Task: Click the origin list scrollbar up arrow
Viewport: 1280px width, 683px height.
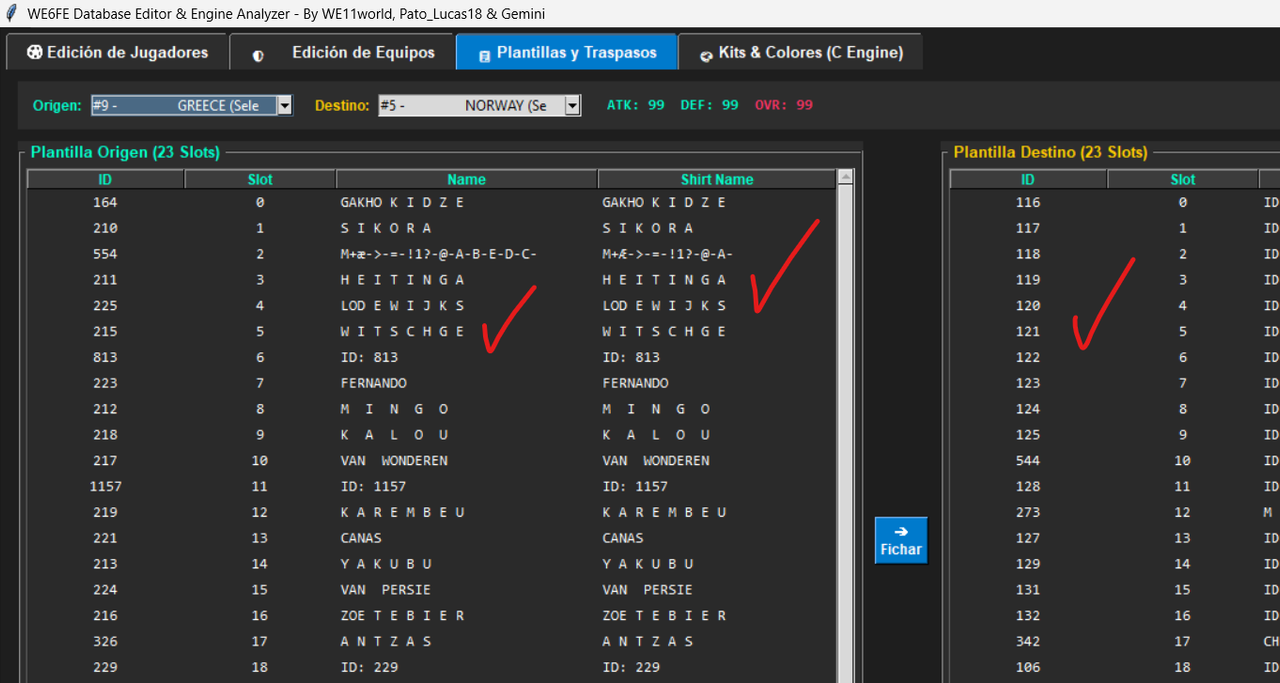Action: 846,177
